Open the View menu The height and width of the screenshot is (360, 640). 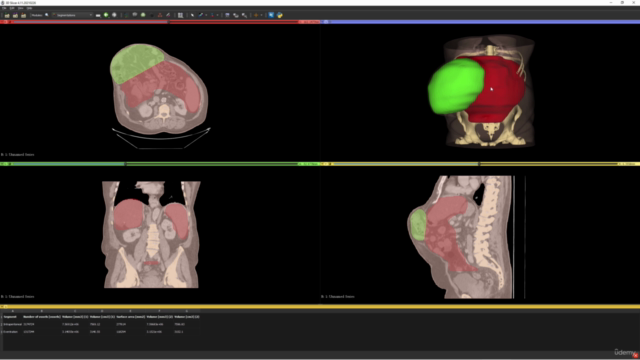click(x=20, y=8)
